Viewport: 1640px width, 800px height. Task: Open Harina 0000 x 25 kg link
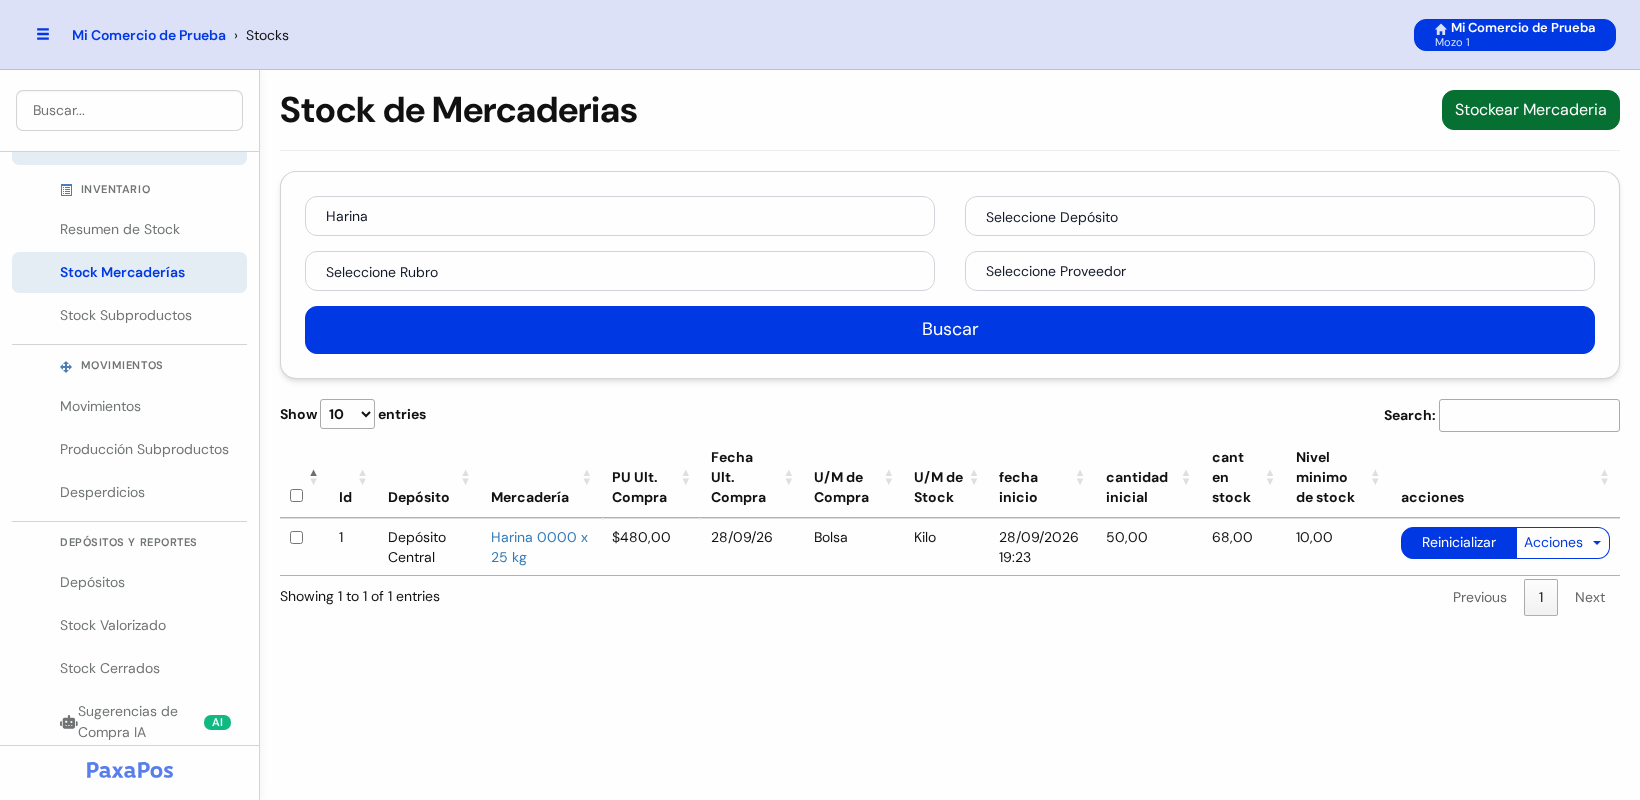(x=539, y=547)
